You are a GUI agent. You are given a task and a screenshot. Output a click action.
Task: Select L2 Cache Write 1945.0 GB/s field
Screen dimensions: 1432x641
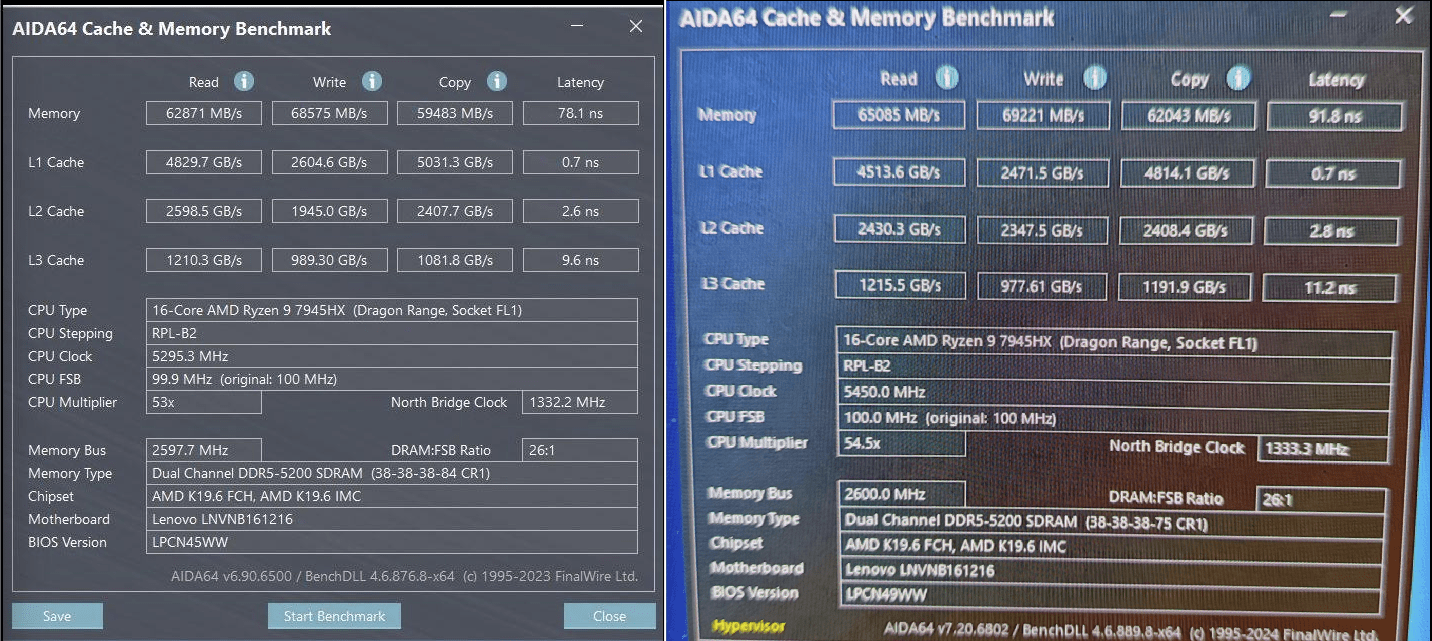329,211
